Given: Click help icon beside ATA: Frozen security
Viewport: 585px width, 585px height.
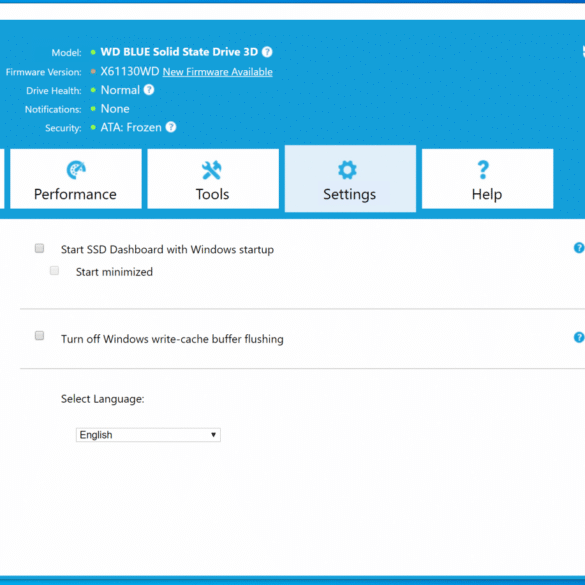Looking at the screenshot, I should pyautogui.click(x=171, y=127).
